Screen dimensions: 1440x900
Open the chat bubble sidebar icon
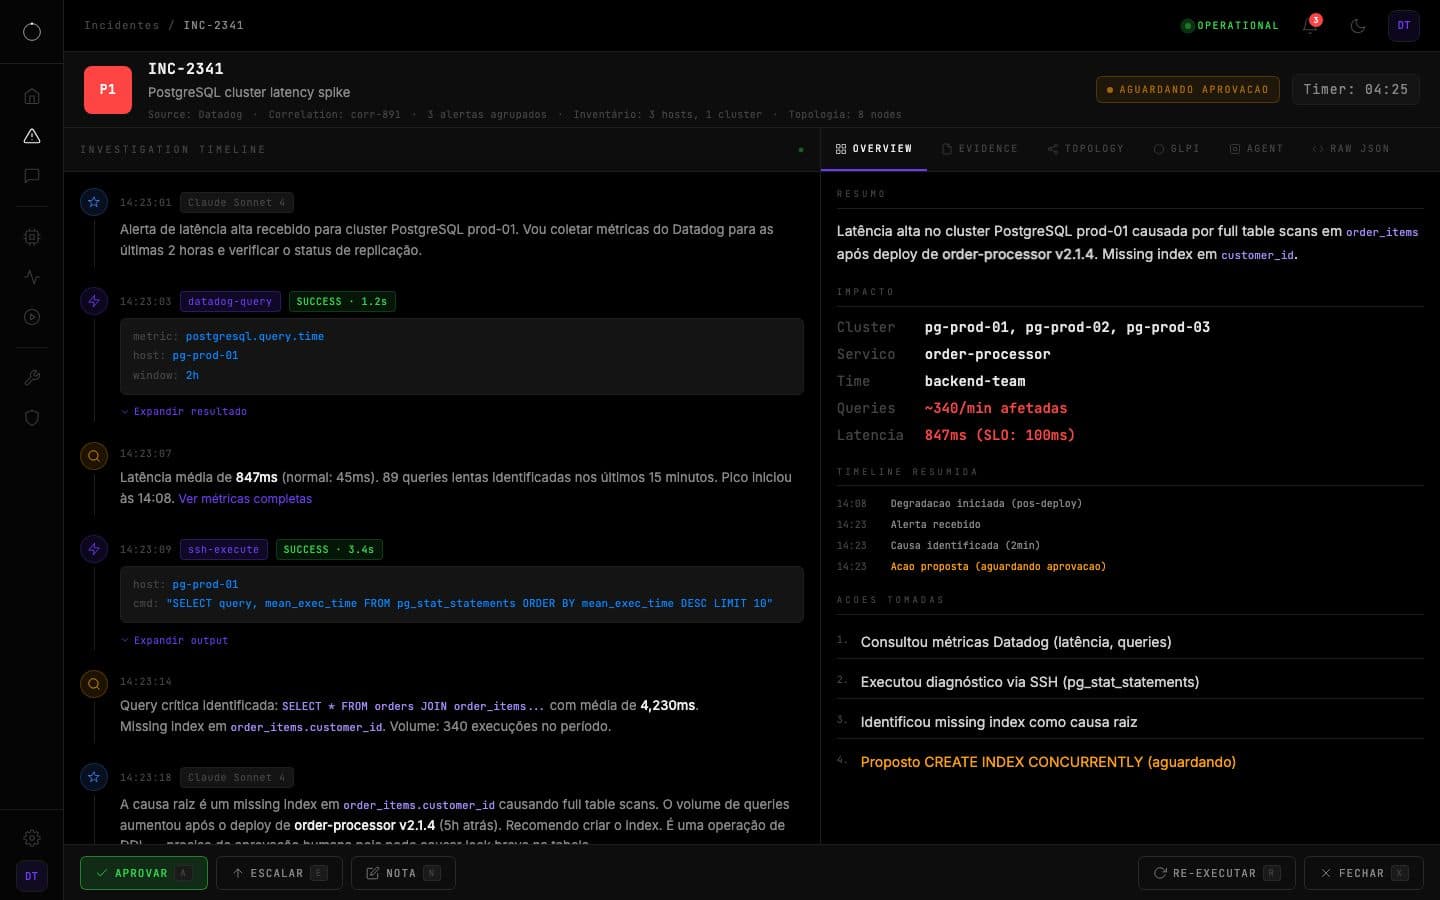[x=32, y=176]
